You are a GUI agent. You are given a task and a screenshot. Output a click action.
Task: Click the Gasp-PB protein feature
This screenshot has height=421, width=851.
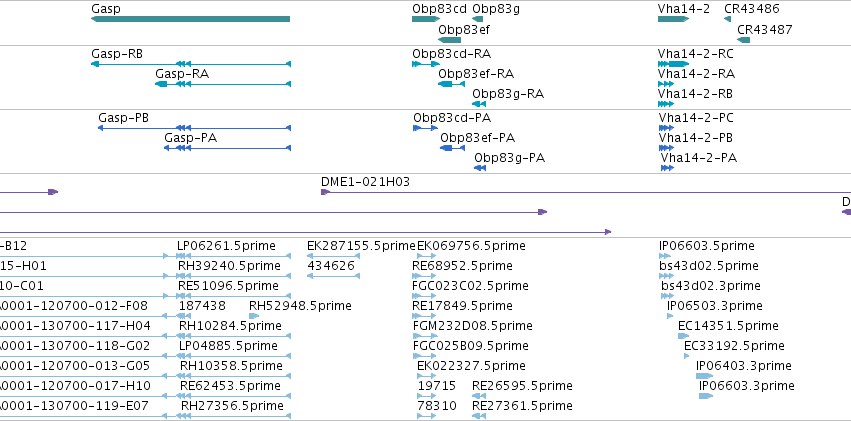coord(194,128)
